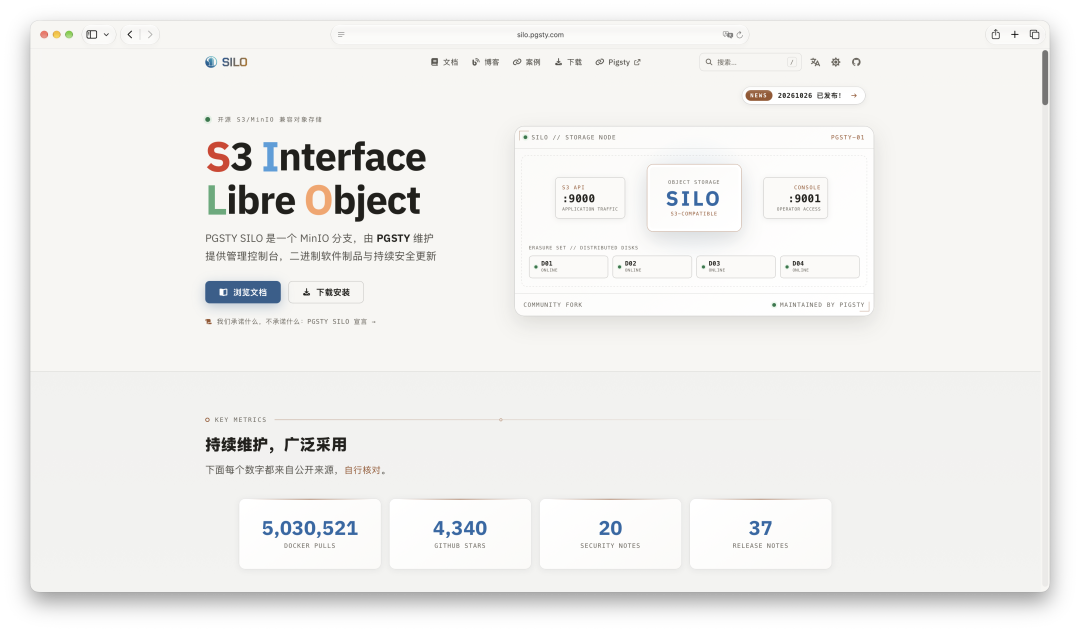Click the SILO object storage center box

coord(694,198)
